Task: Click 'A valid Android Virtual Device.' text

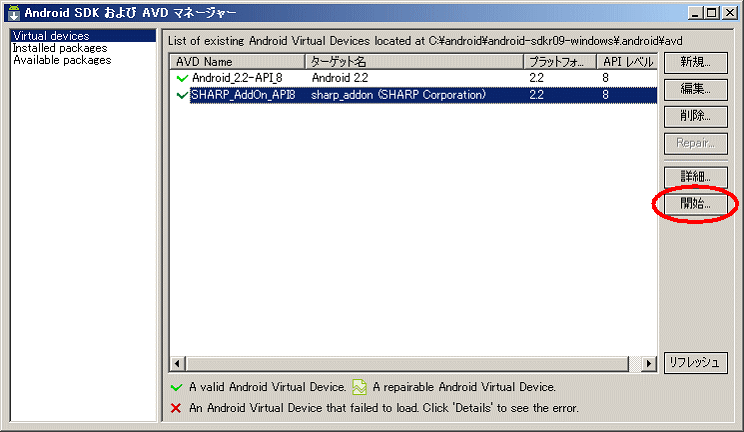Action: 268,387
